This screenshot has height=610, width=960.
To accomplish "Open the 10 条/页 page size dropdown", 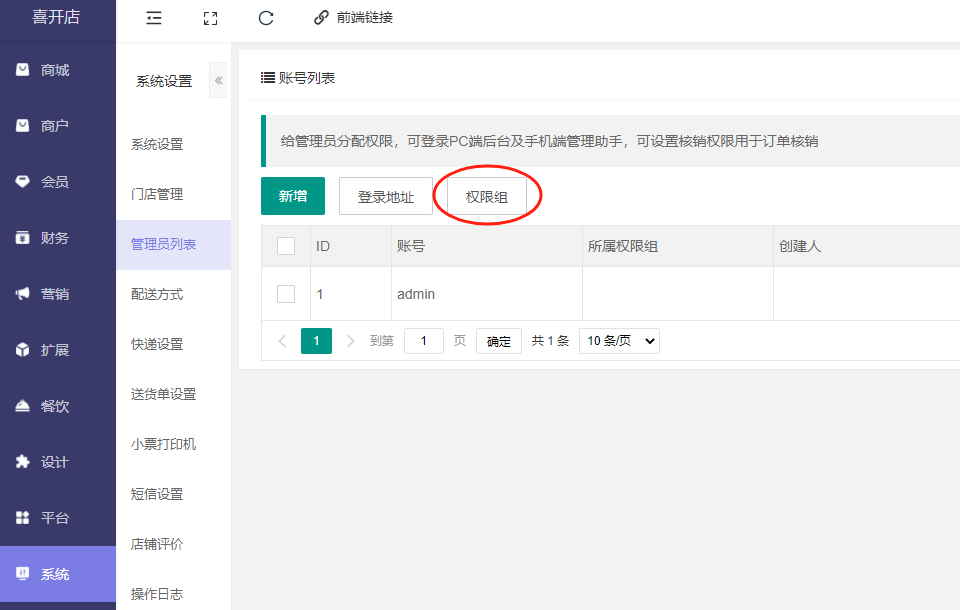I will click(620, 341).
